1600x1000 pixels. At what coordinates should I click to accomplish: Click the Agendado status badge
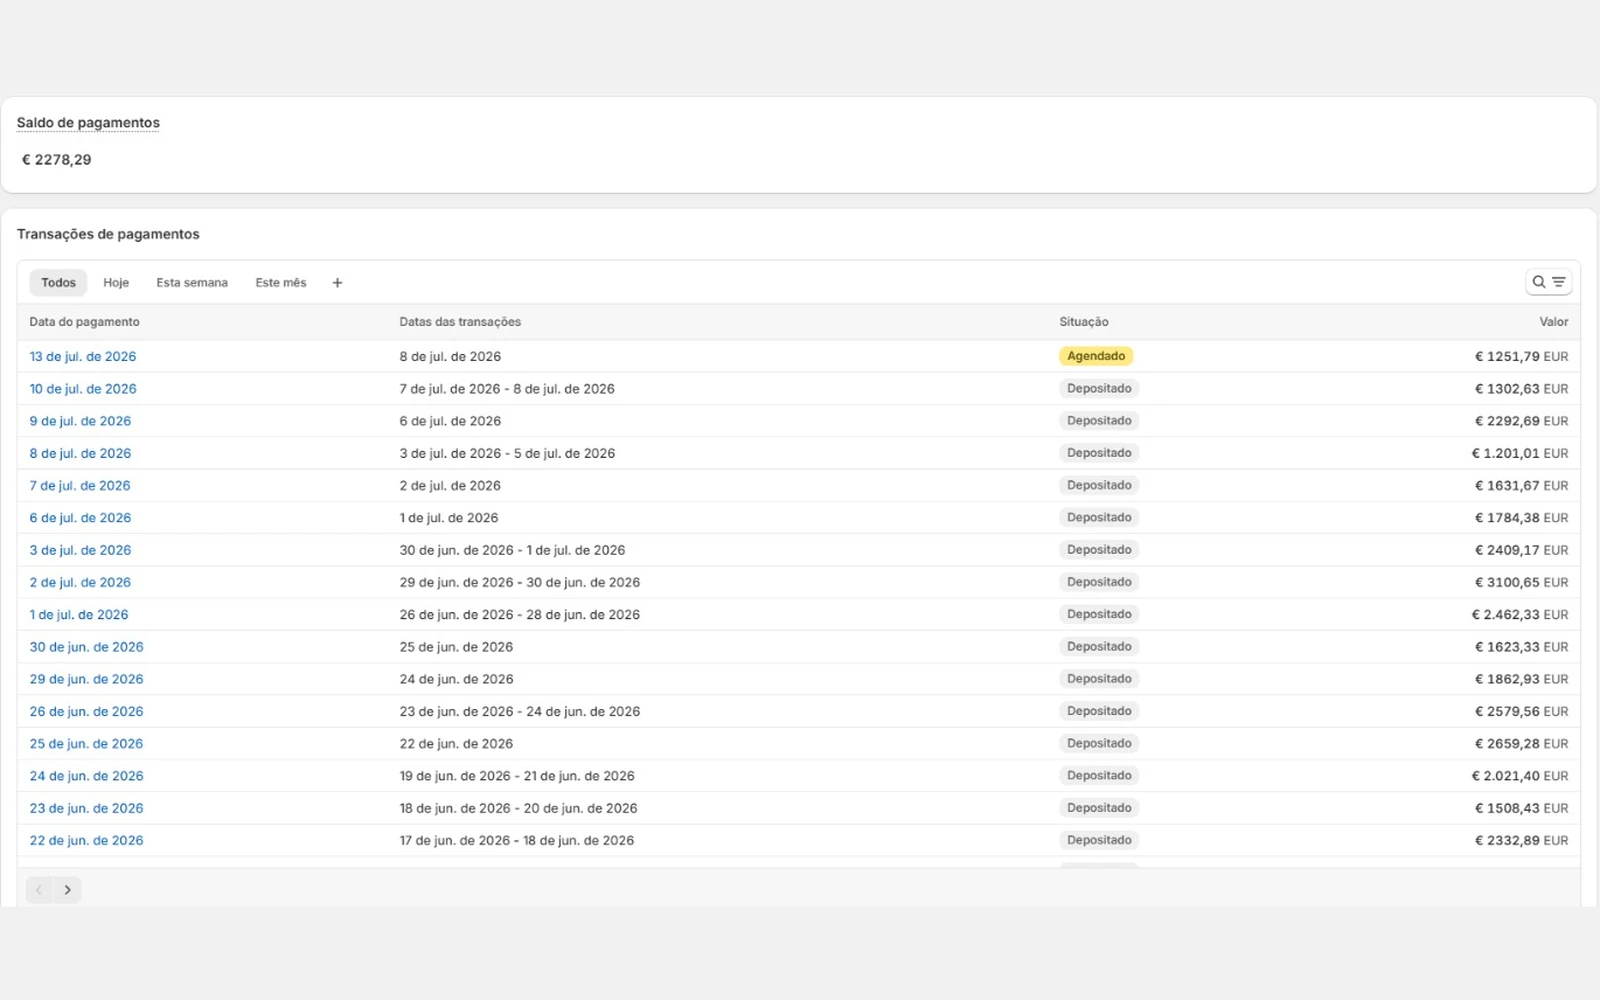(x=1096, y=356)
